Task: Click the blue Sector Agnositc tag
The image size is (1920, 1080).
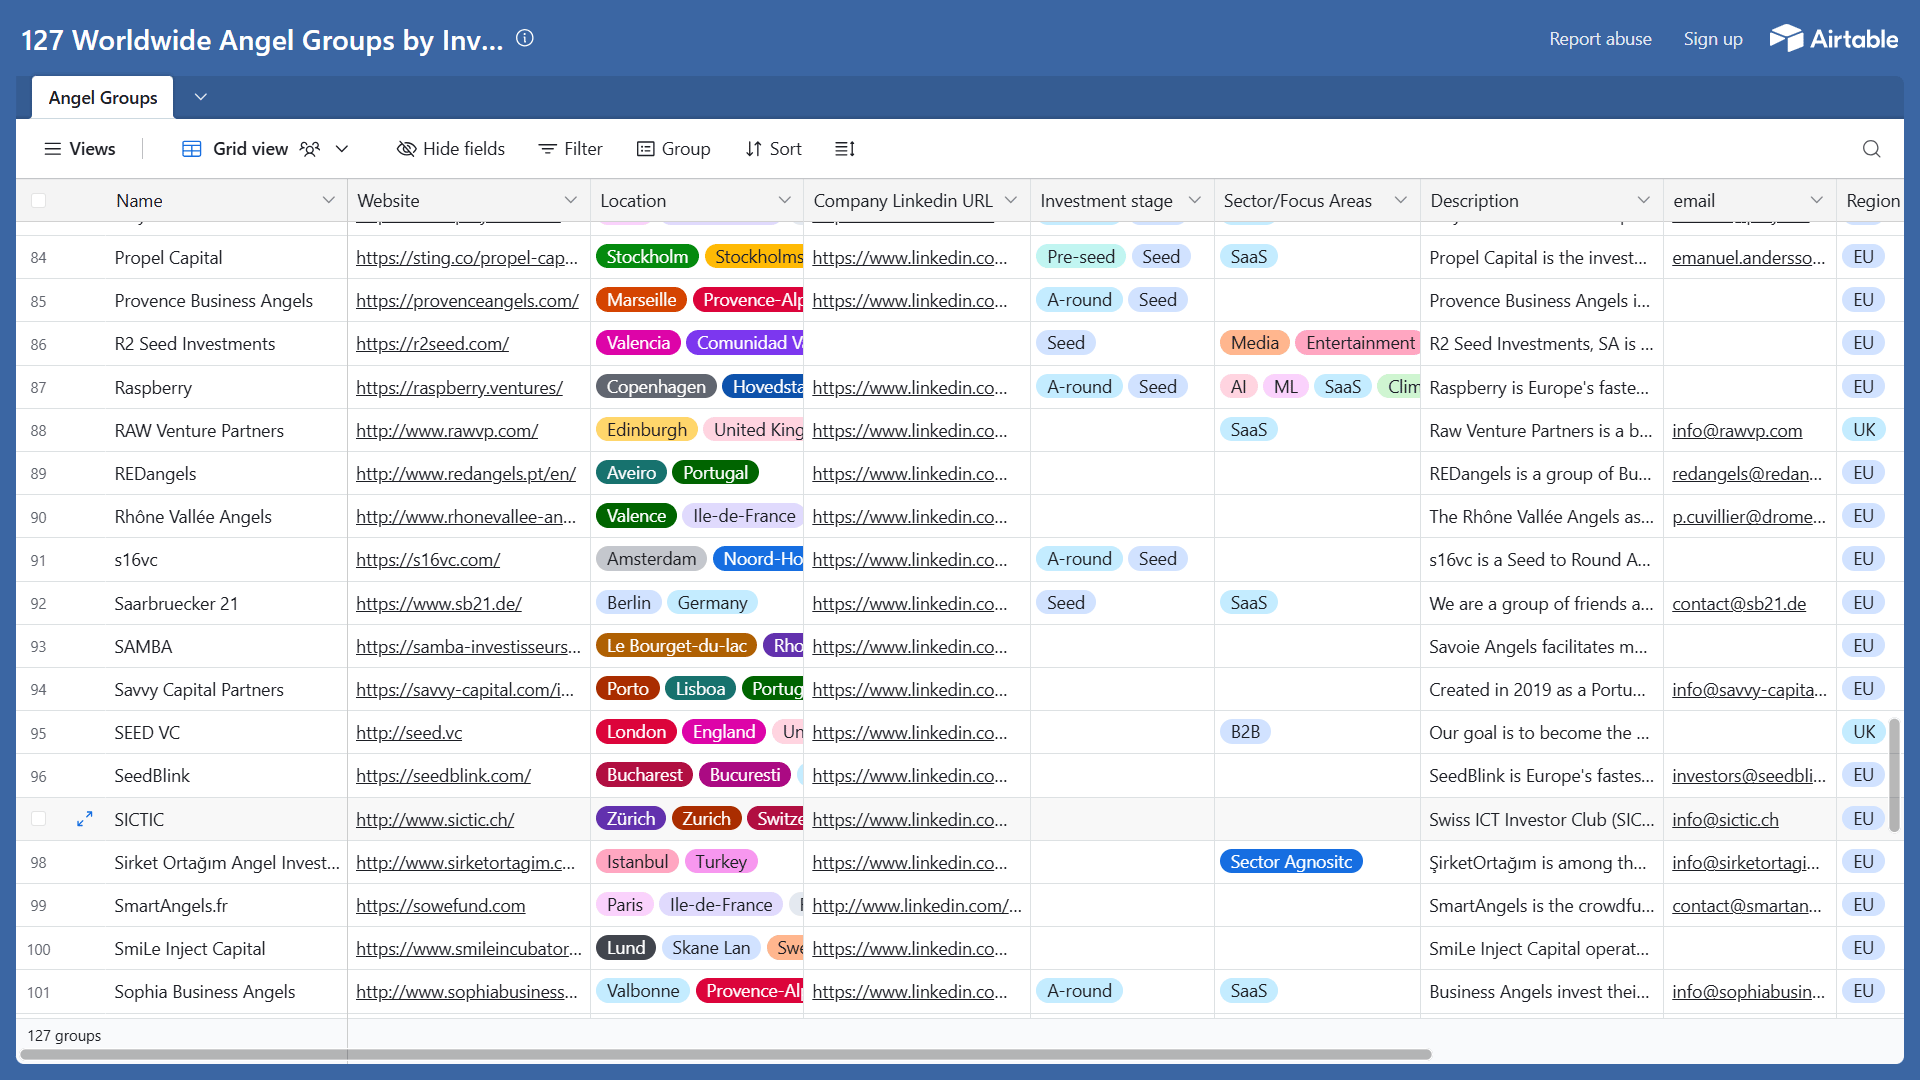Action: 1290,862
